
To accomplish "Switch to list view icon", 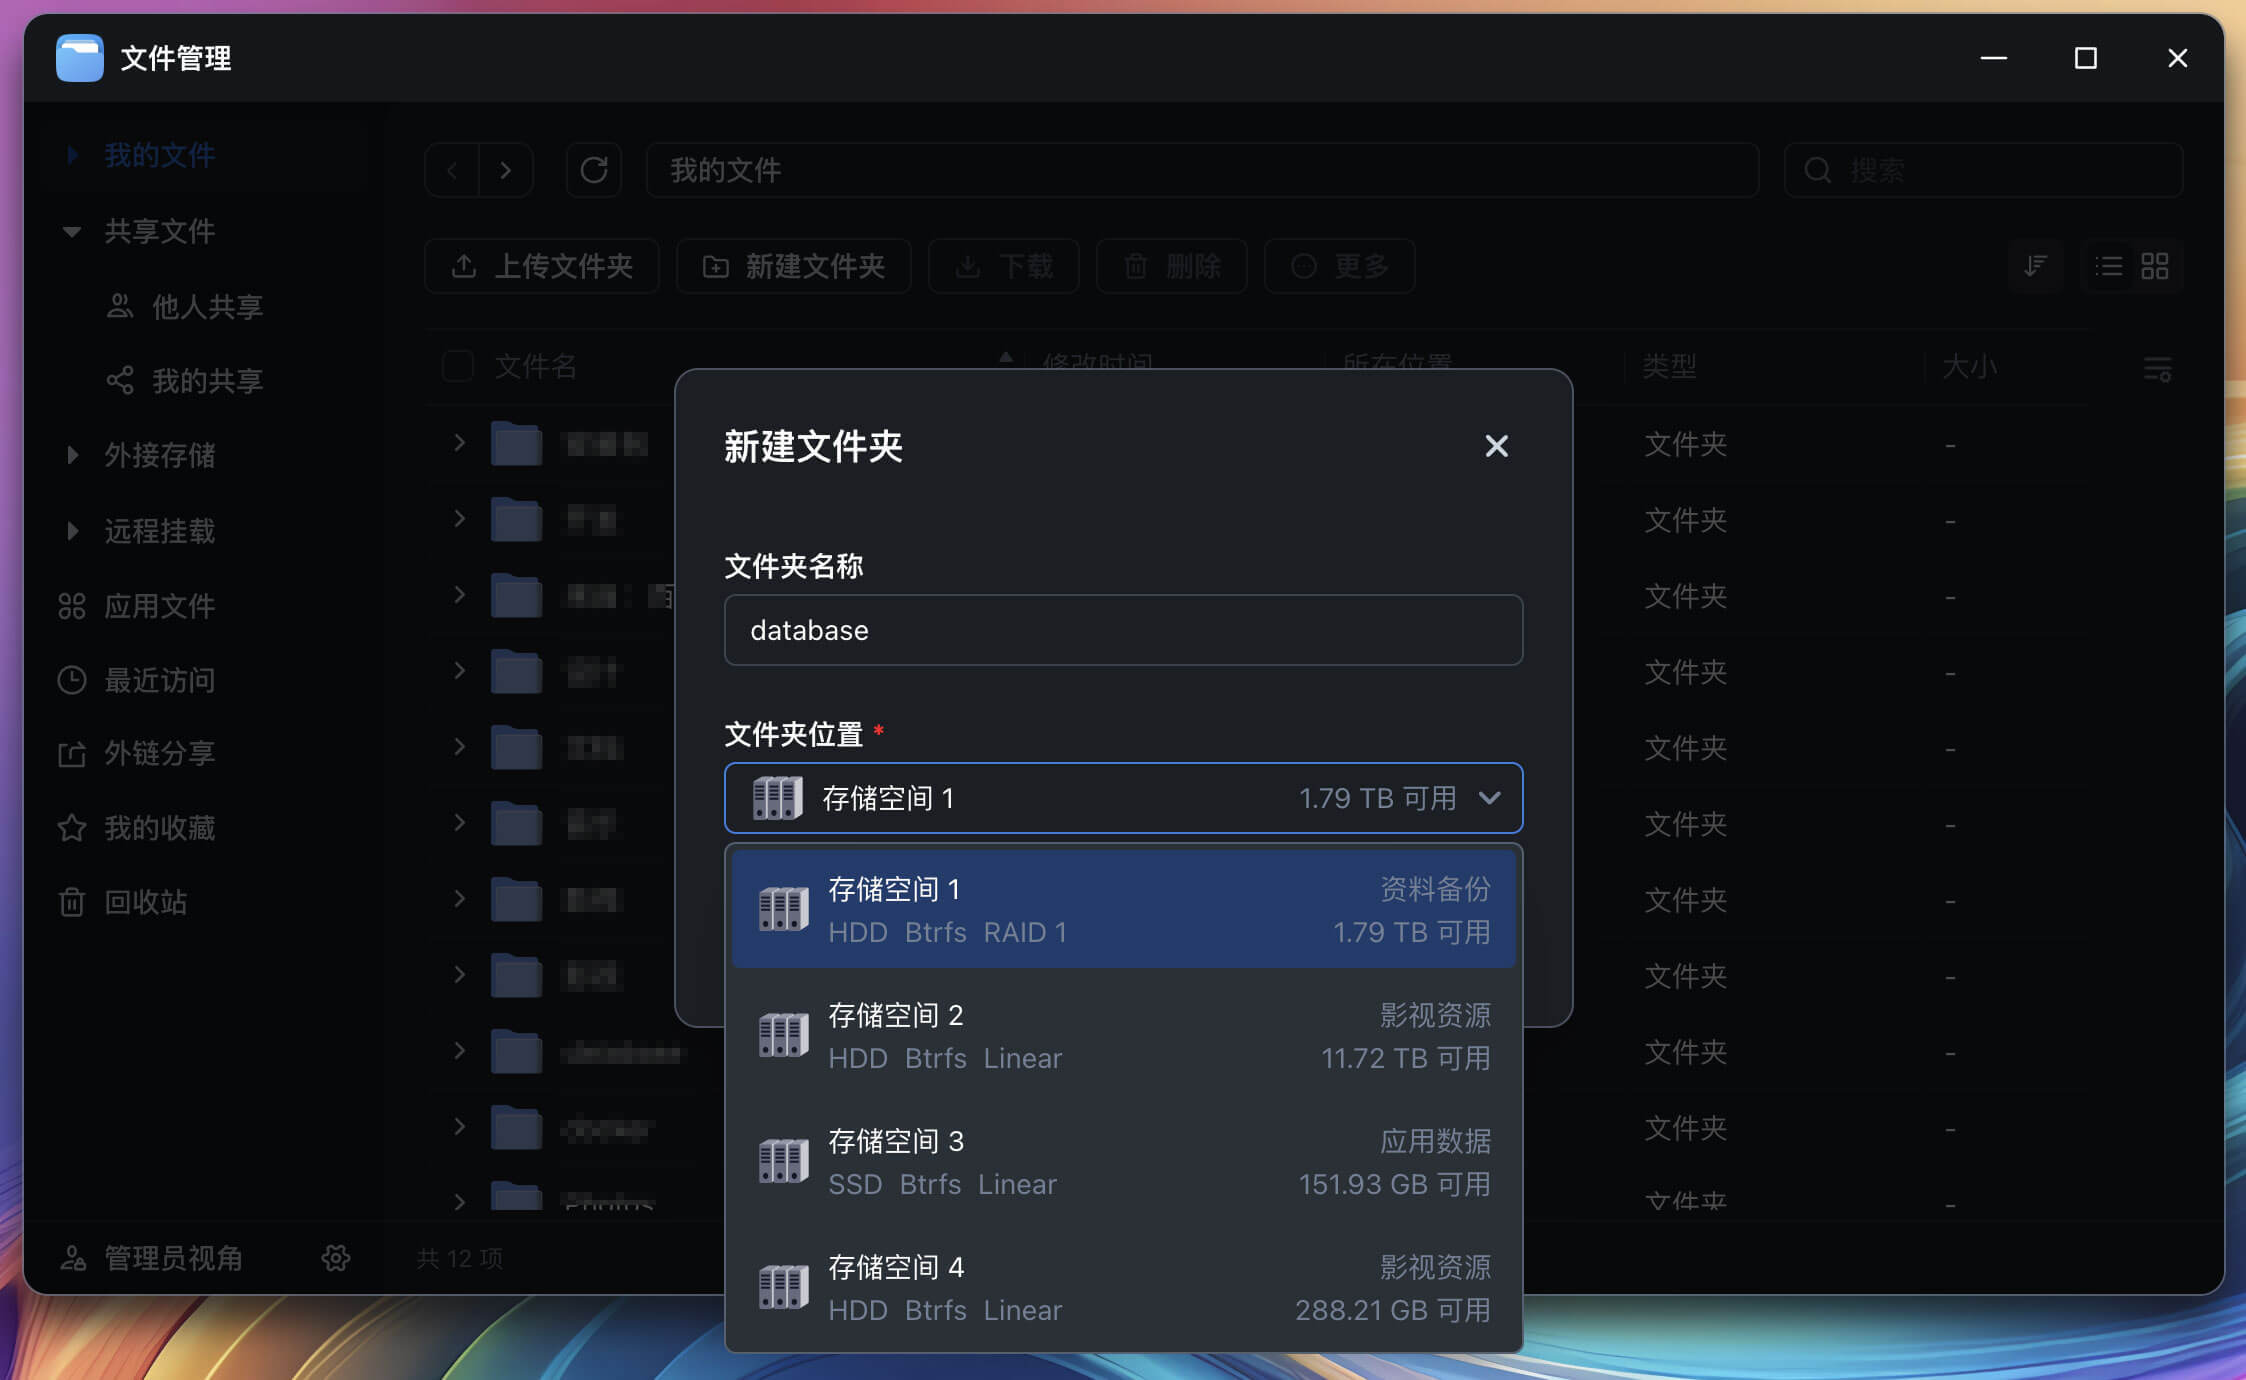I will pos(2109,266).
